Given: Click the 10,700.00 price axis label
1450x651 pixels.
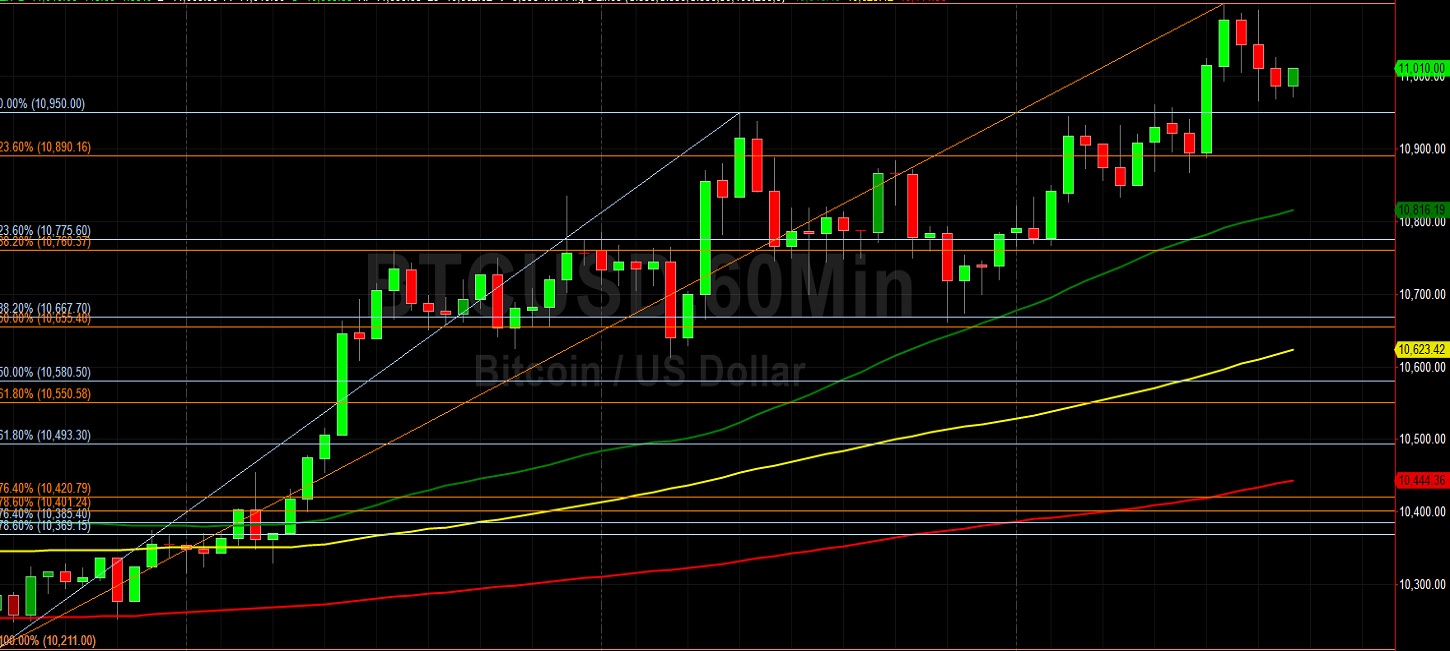Looking at the screenshot, I should 1422,294.
